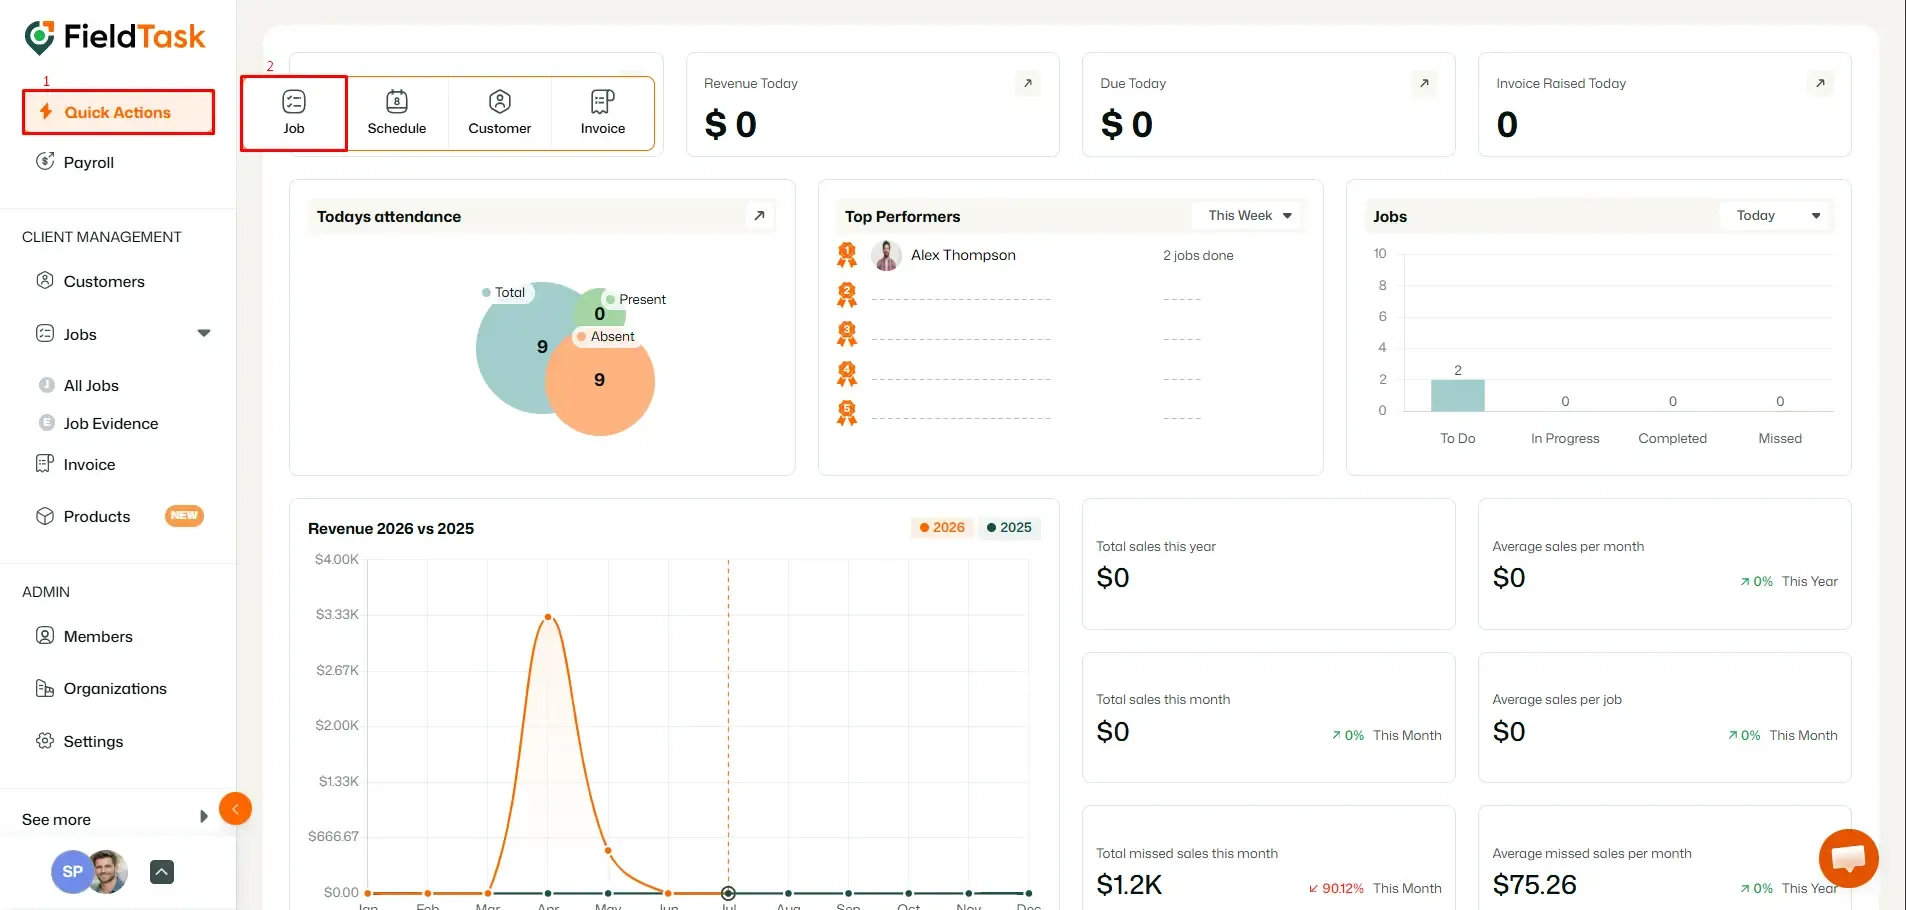Viewport: 1906px width, 910px height.
Task: Open Payroll from the sidebar
Action: point(89,162)
